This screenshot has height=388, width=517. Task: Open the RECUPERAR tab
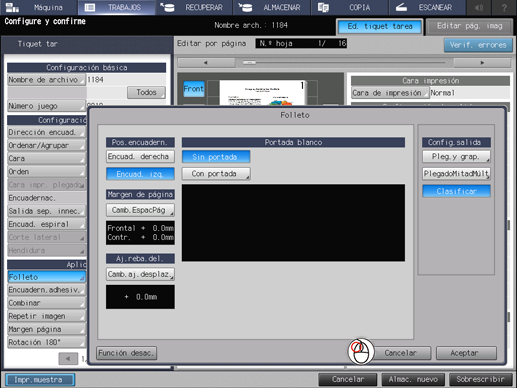(x=194, y=7)
